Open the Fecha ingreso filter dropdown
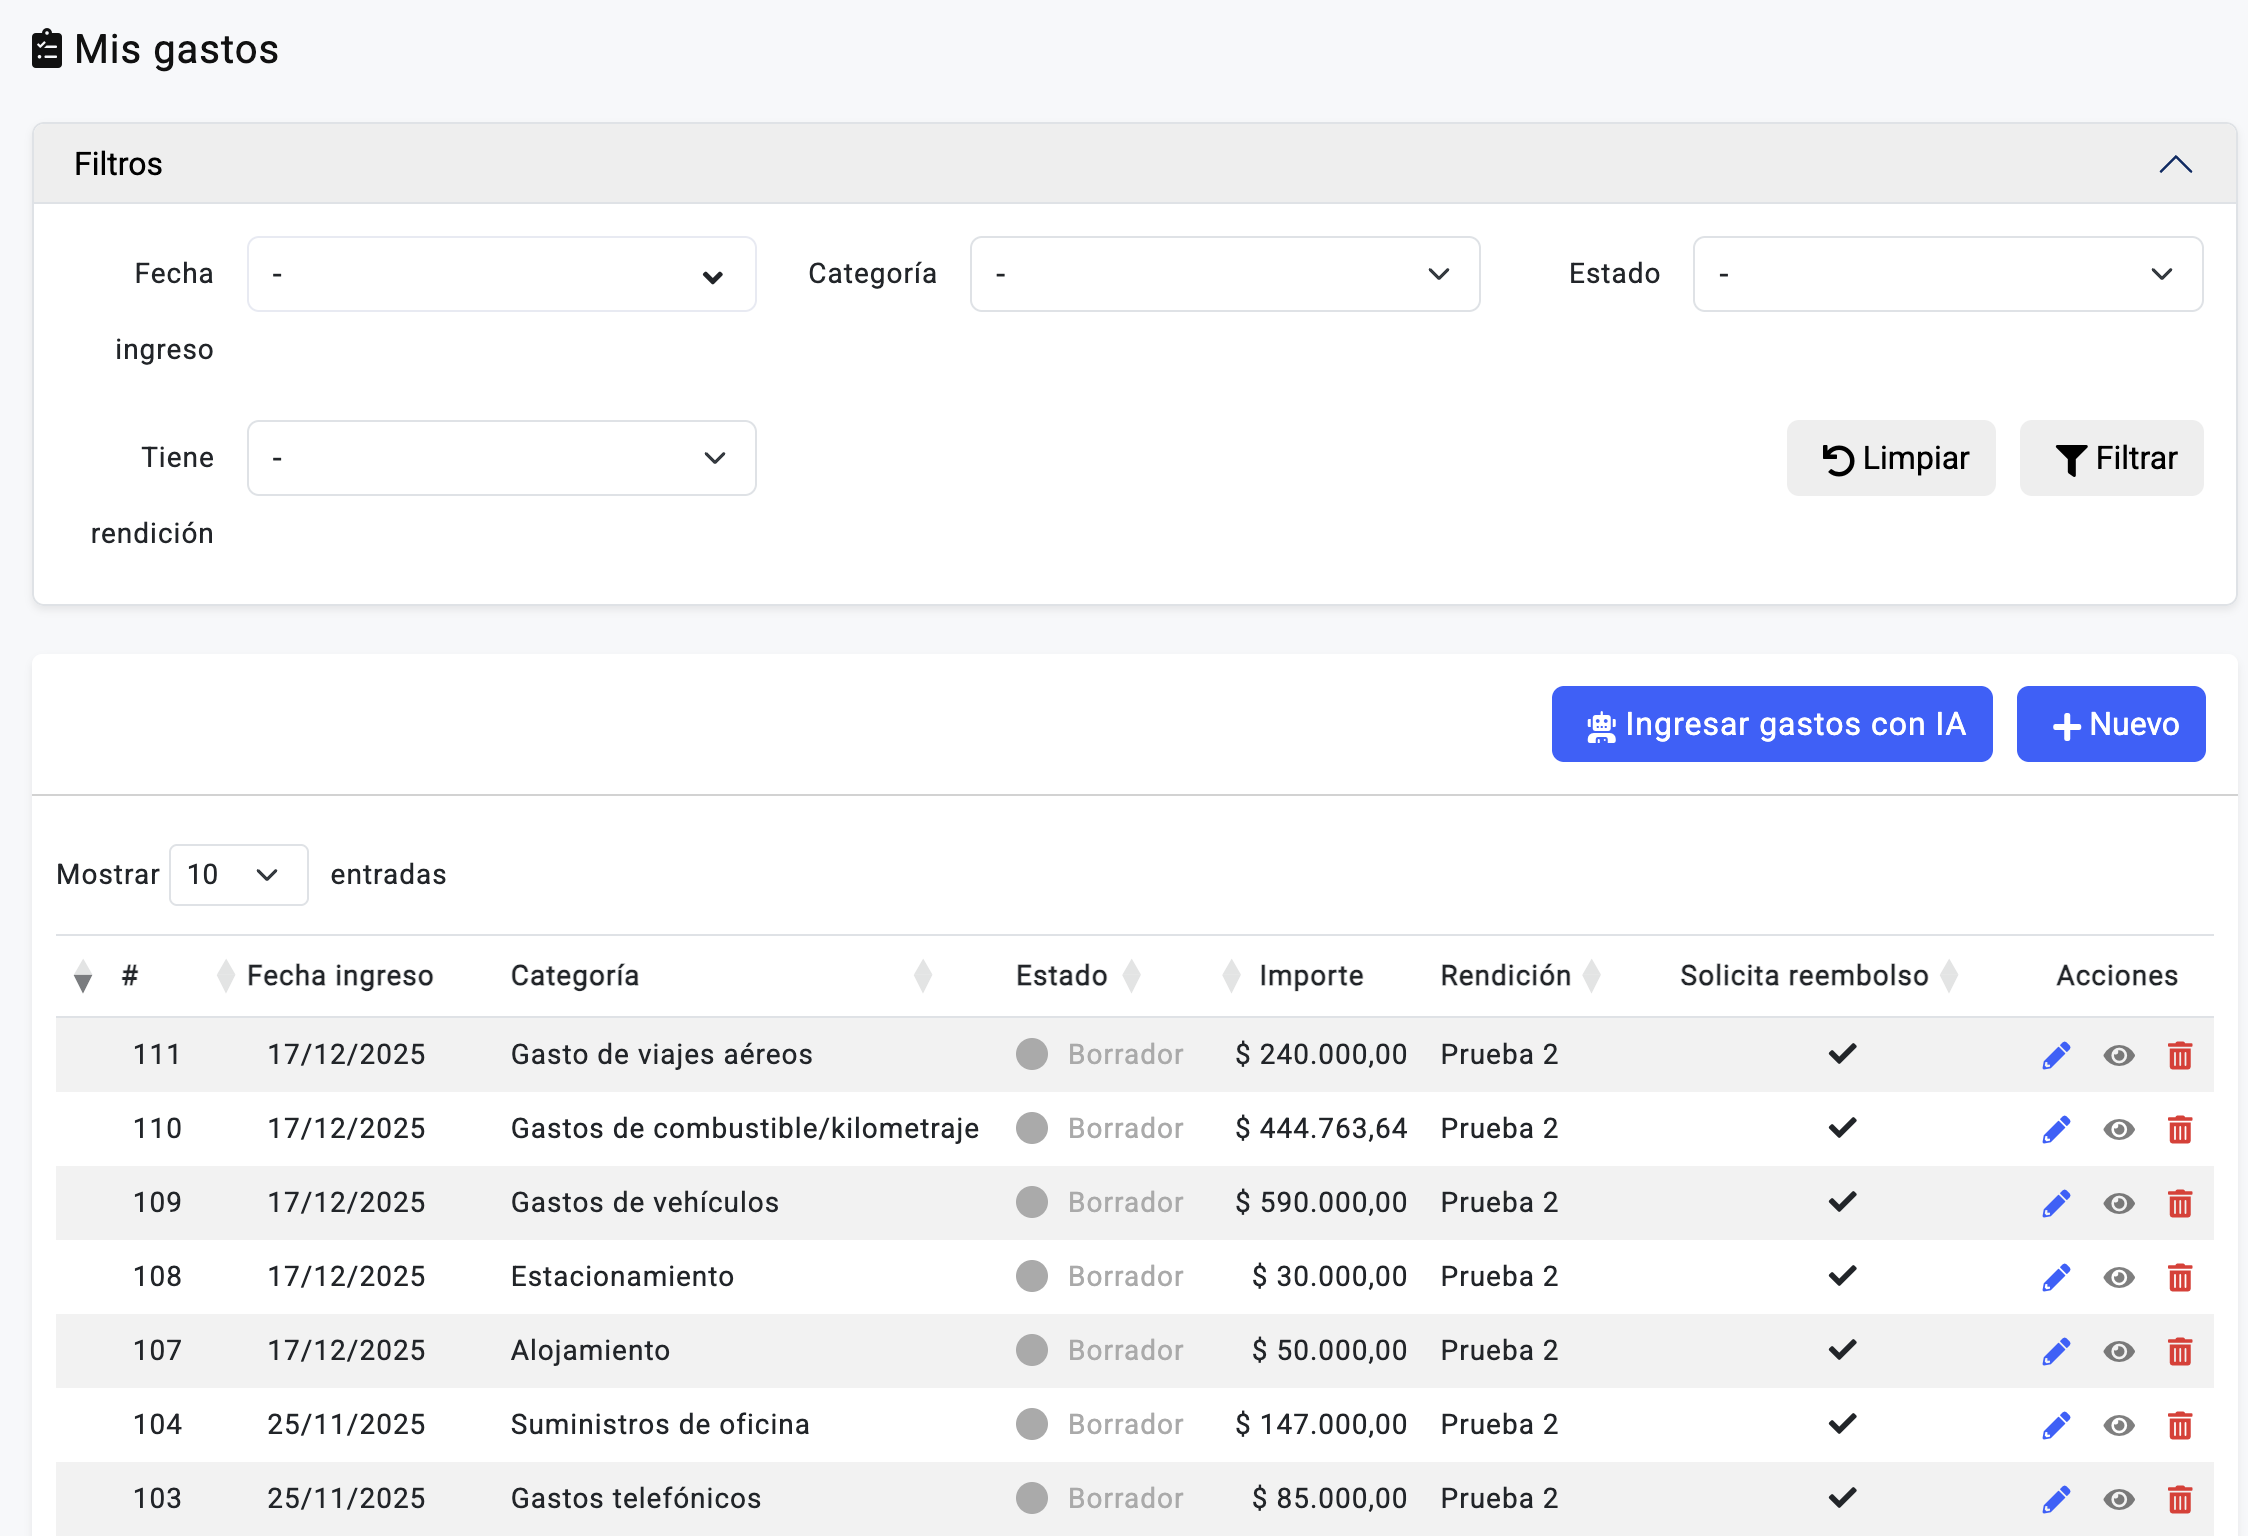This screenshot has height=1536, width=2248. [x=501, y=274]
